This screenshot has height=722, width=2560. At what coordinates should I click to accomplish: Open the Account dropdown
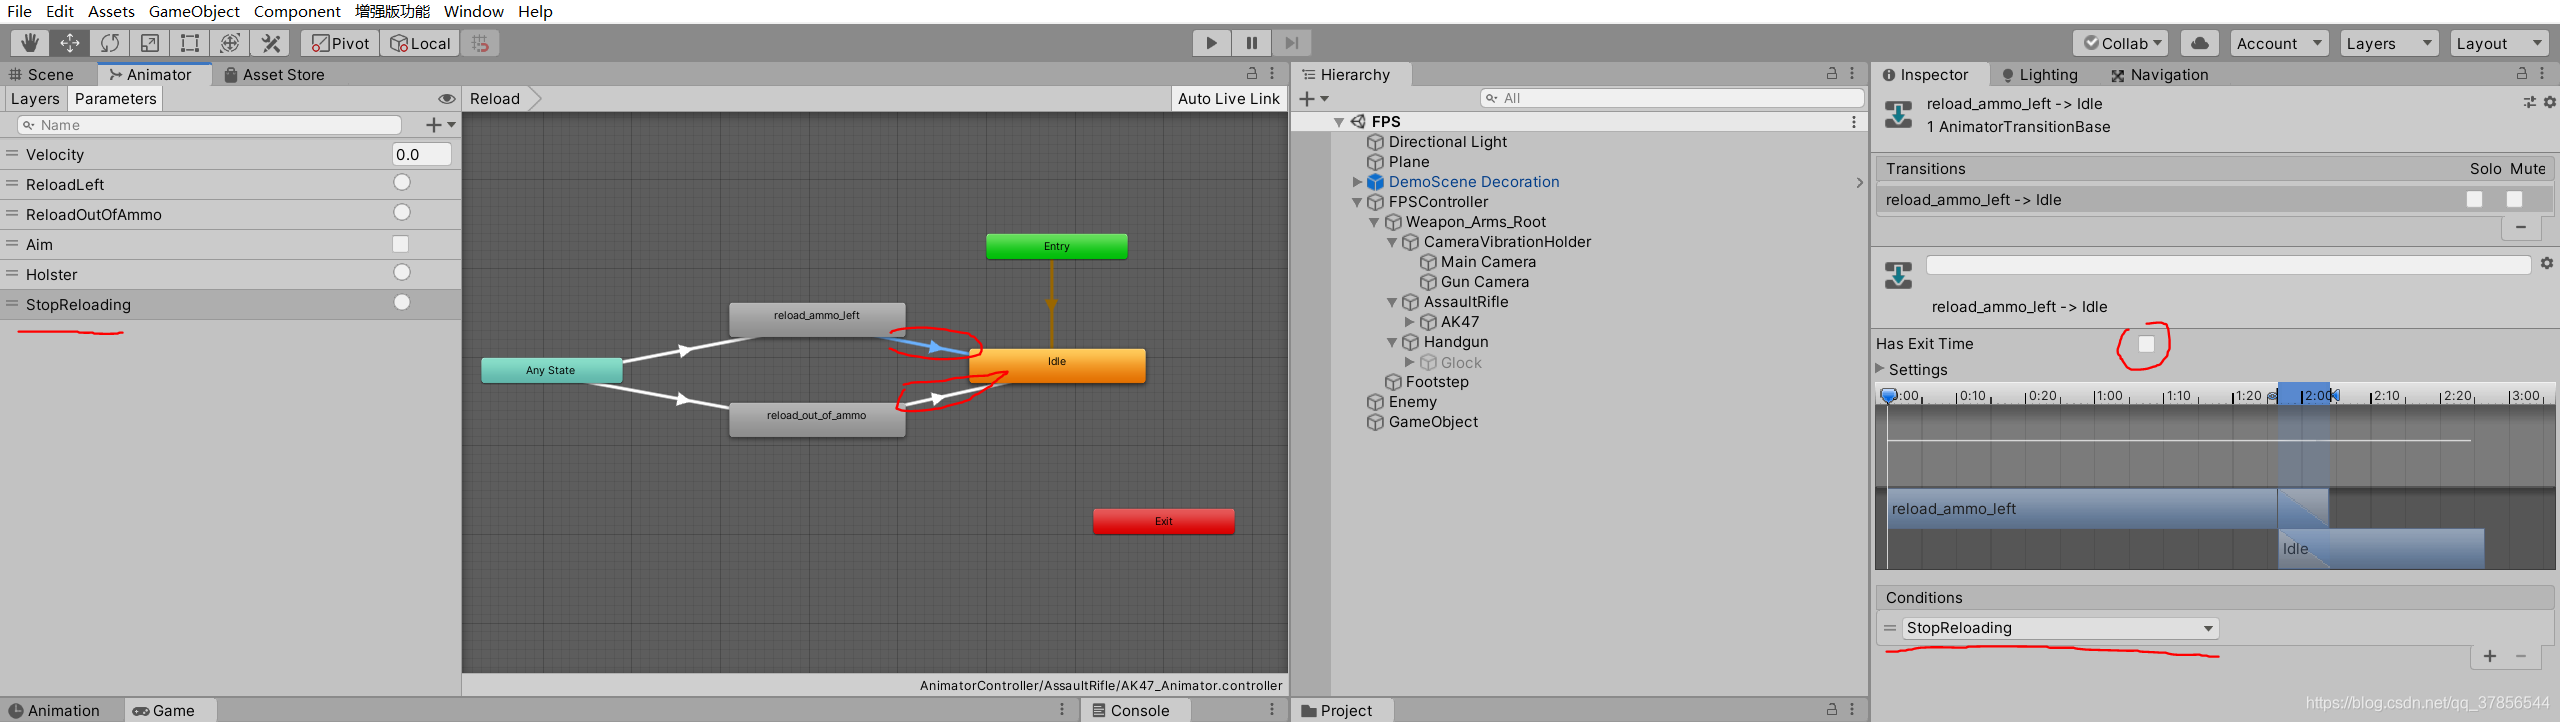click(2280, 43)
